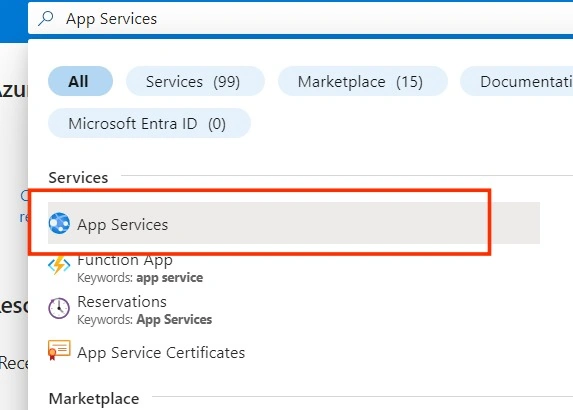Click the App Service Certificates icon
Viewport: 573px width, 410px height.
coord(59,350)
